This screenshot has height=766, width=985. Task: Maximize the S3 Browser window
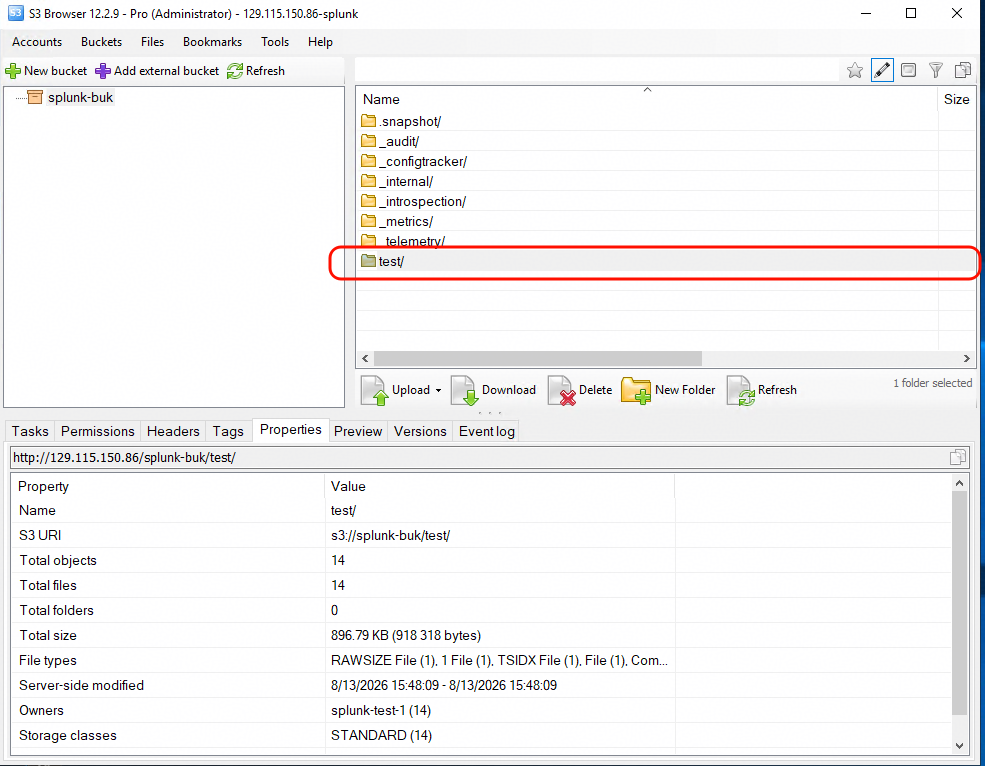coord(911,13)
